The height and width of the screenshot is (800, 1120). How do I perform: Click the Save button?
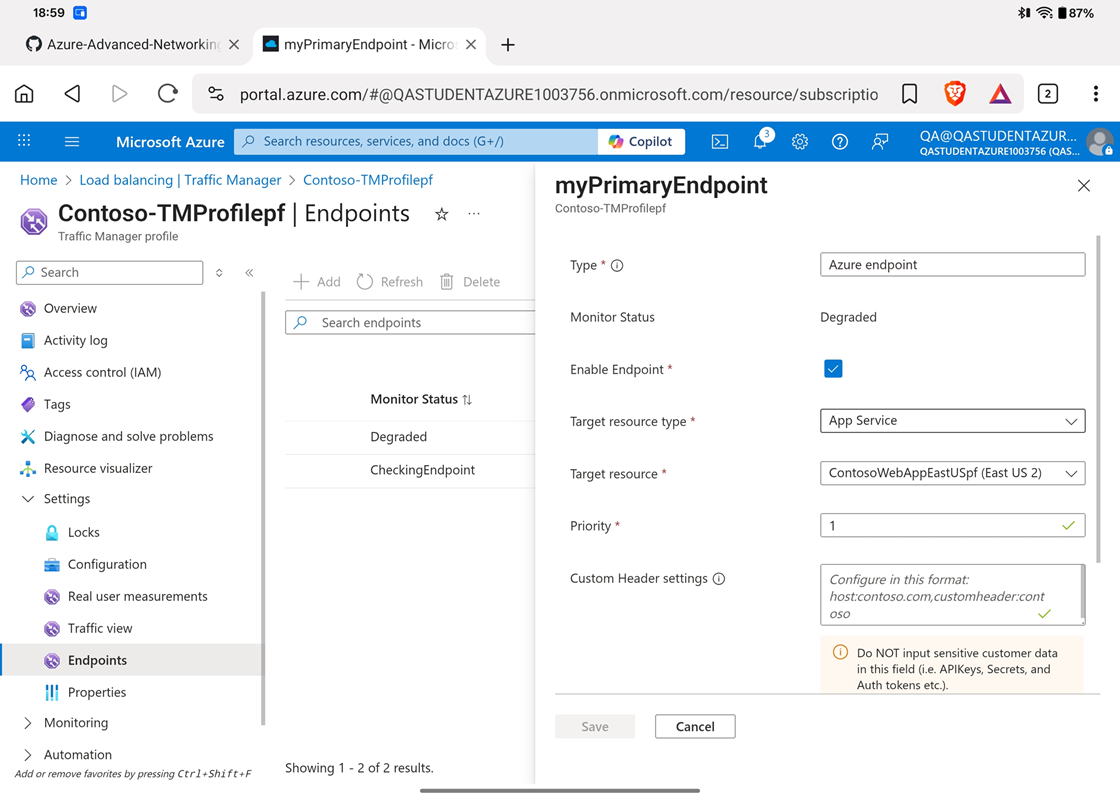tap(594, 726)
